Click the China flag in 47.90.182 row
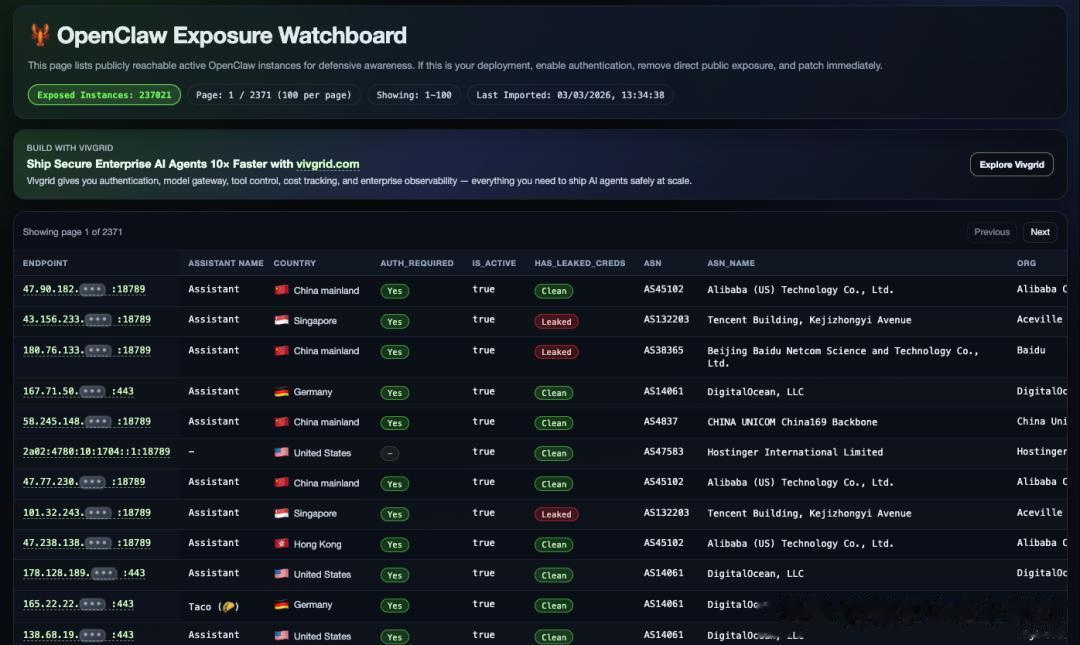Screen dimensions: 1080x645 (x=281, y=290)
